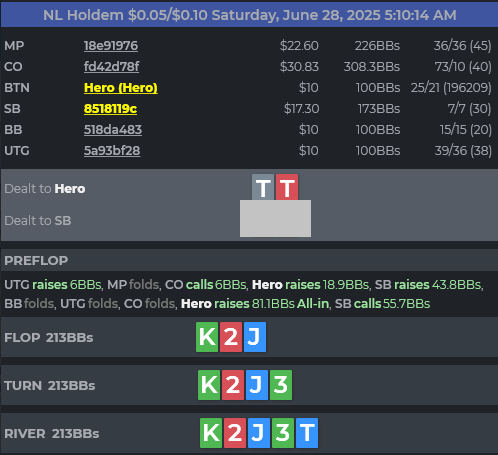The height and width of the screenshot is (455, 498).
Task: Click SB stack value $17.30
Action: click(301, 109)
